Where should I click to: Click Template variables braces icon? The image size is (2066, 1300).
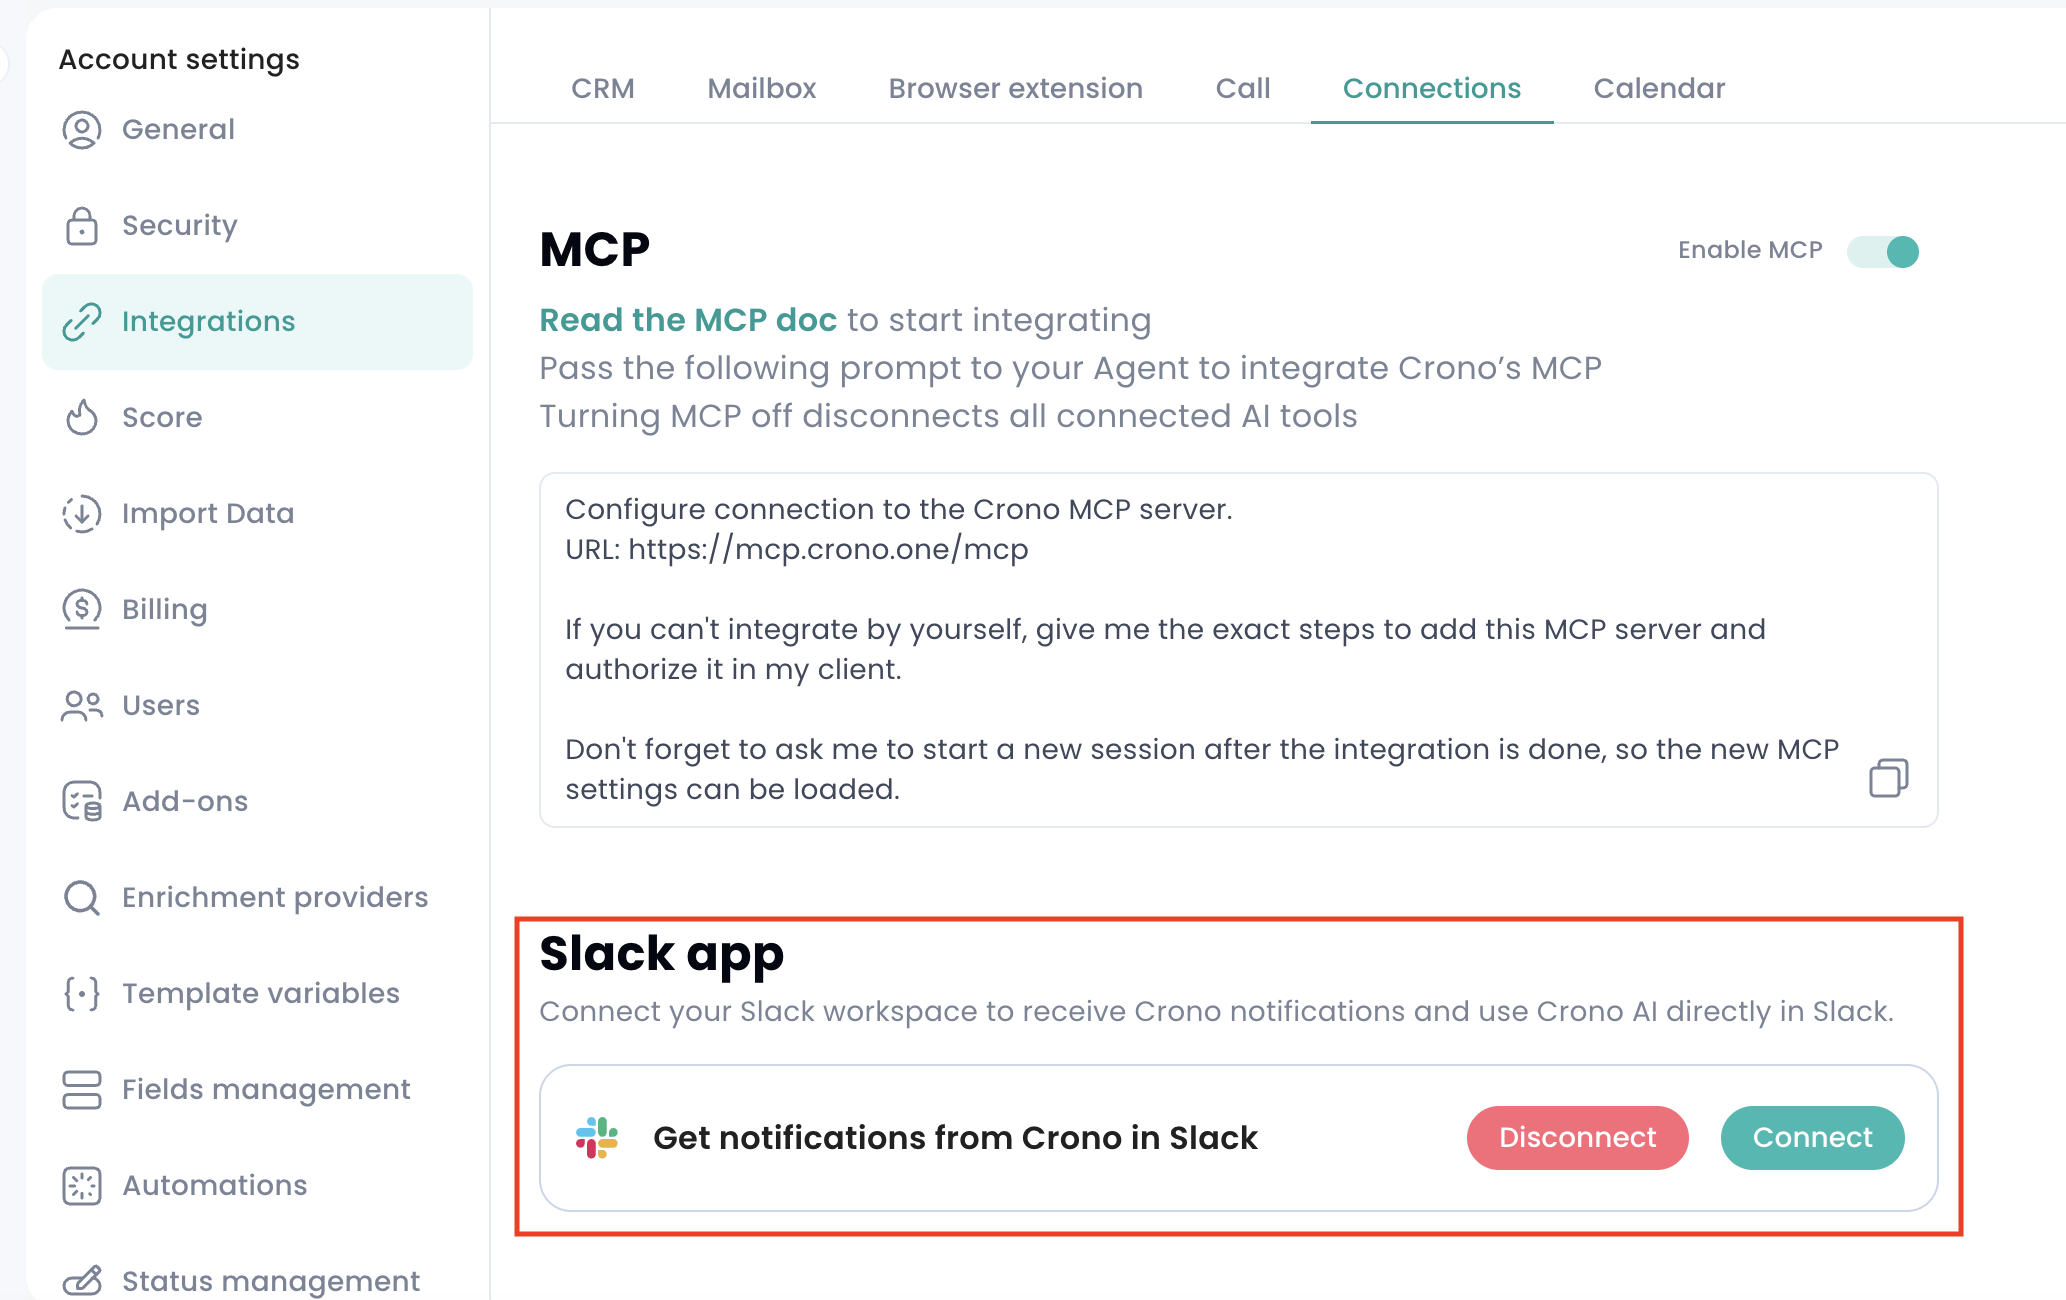pyautogui.click(x=82, y=993)
